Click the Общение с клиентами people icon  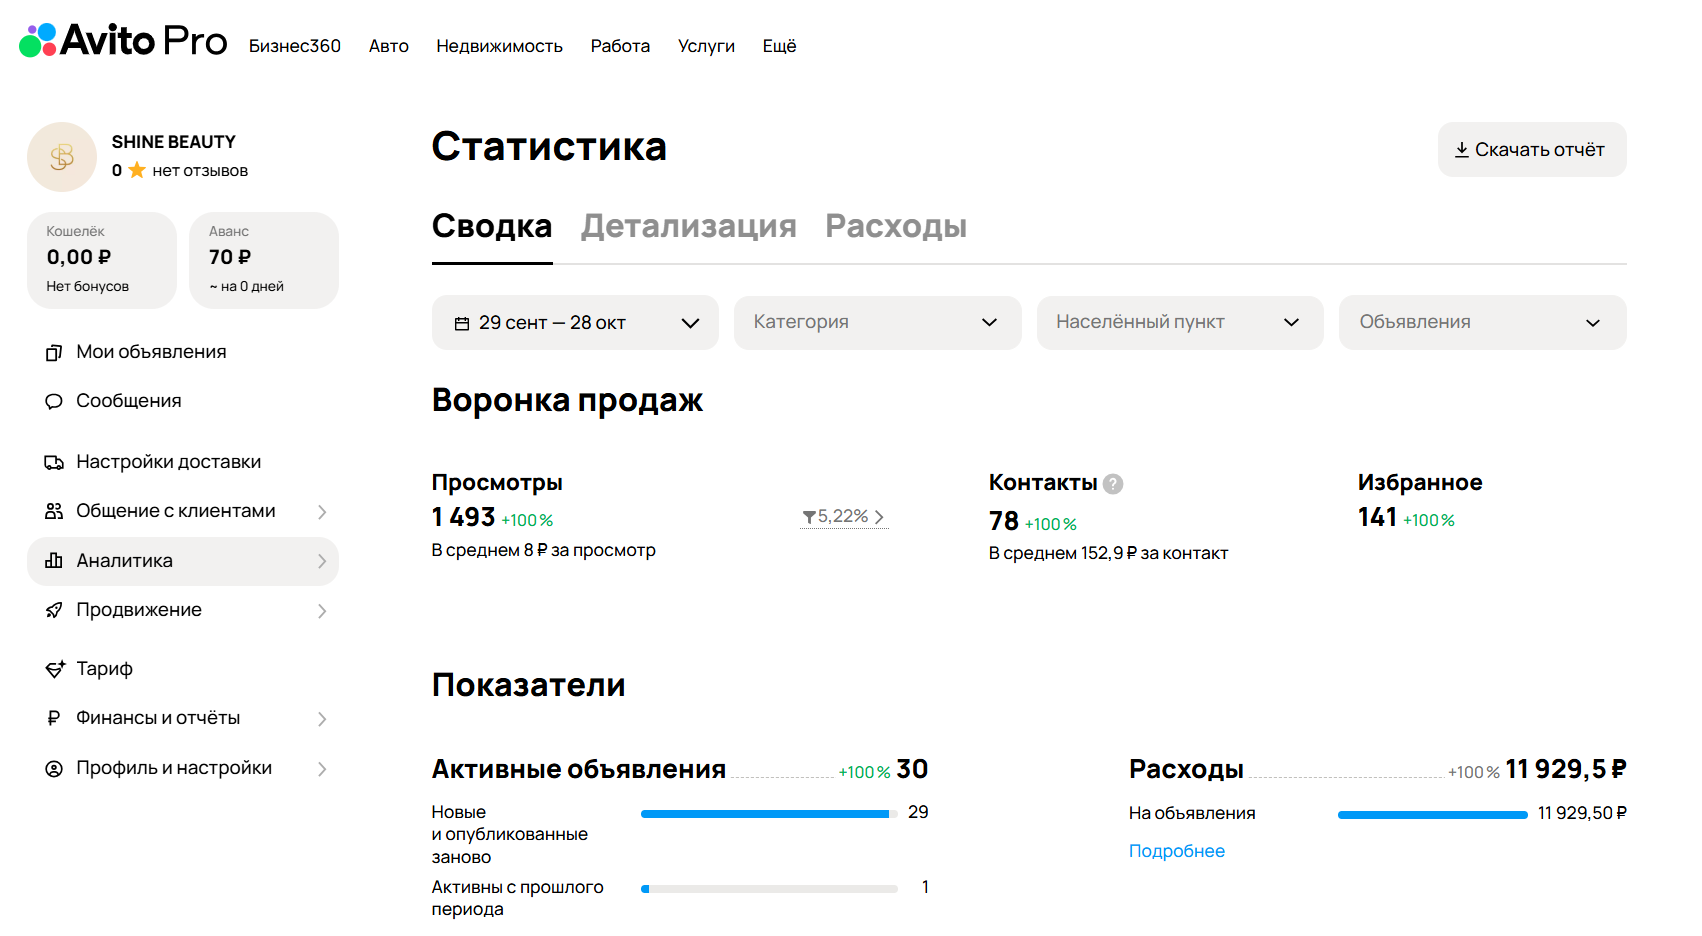tap(54, 511)
